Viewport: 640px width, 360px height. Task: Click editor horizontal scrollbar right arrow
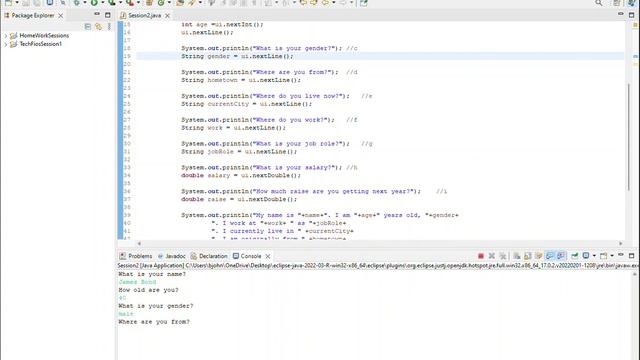(620, 243)
